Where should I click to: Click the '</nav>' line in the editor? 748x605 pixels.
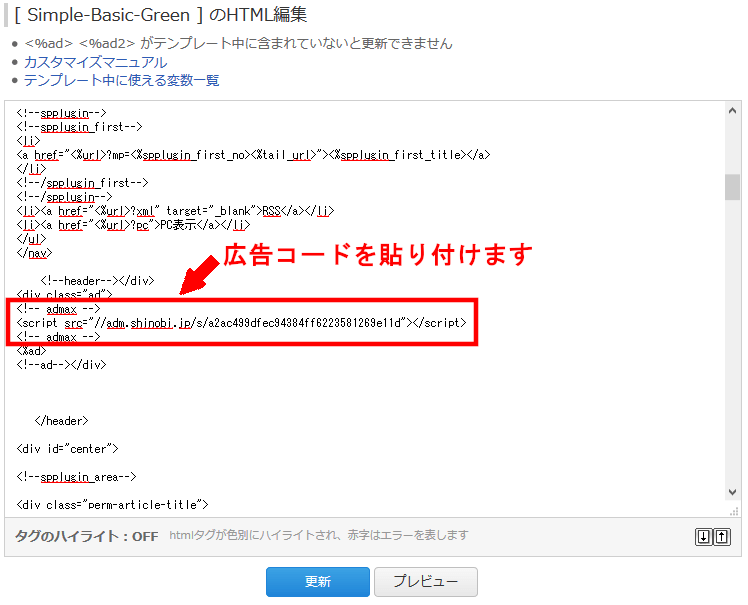tap(34, 253)
